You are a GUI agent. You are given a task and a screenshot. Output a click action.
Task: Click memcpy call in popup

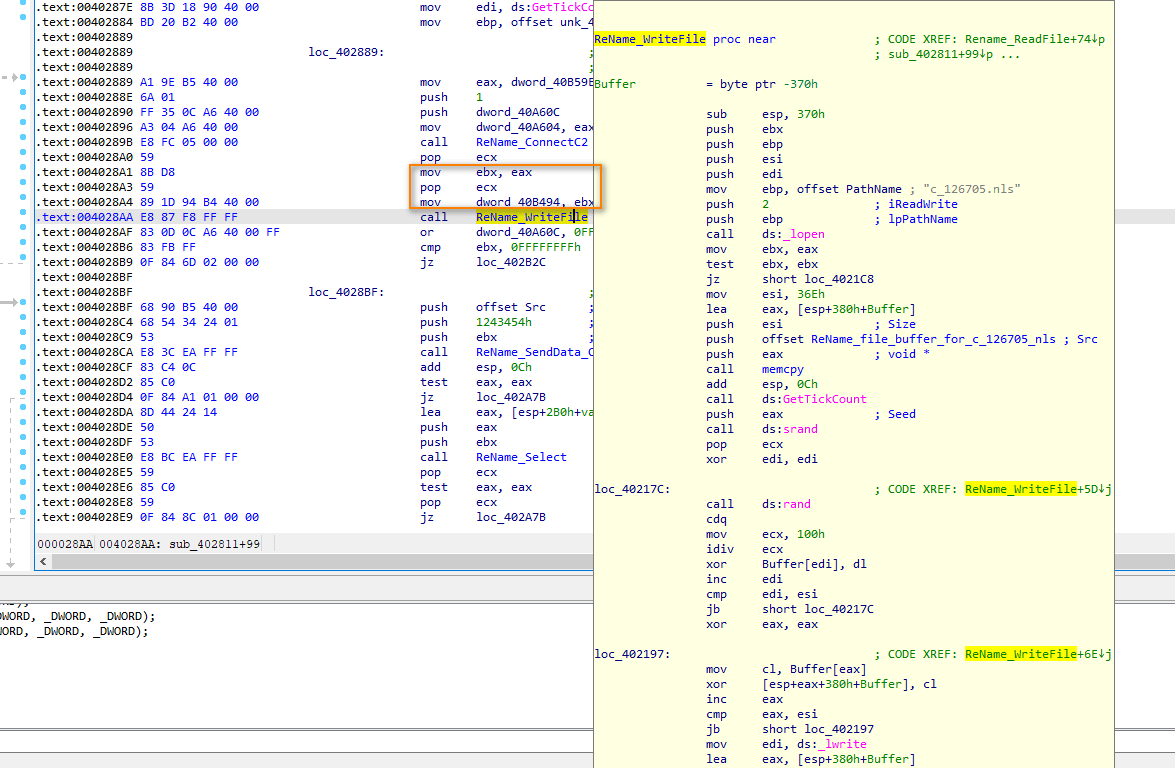tap(783, 369)
